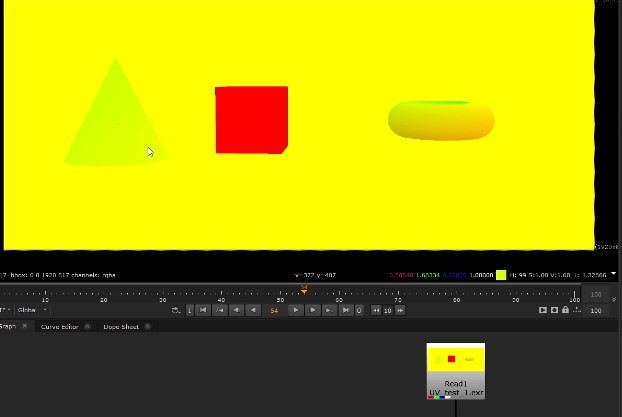
Task: Go to the next keyframe
Action: (x=328, y=310)
